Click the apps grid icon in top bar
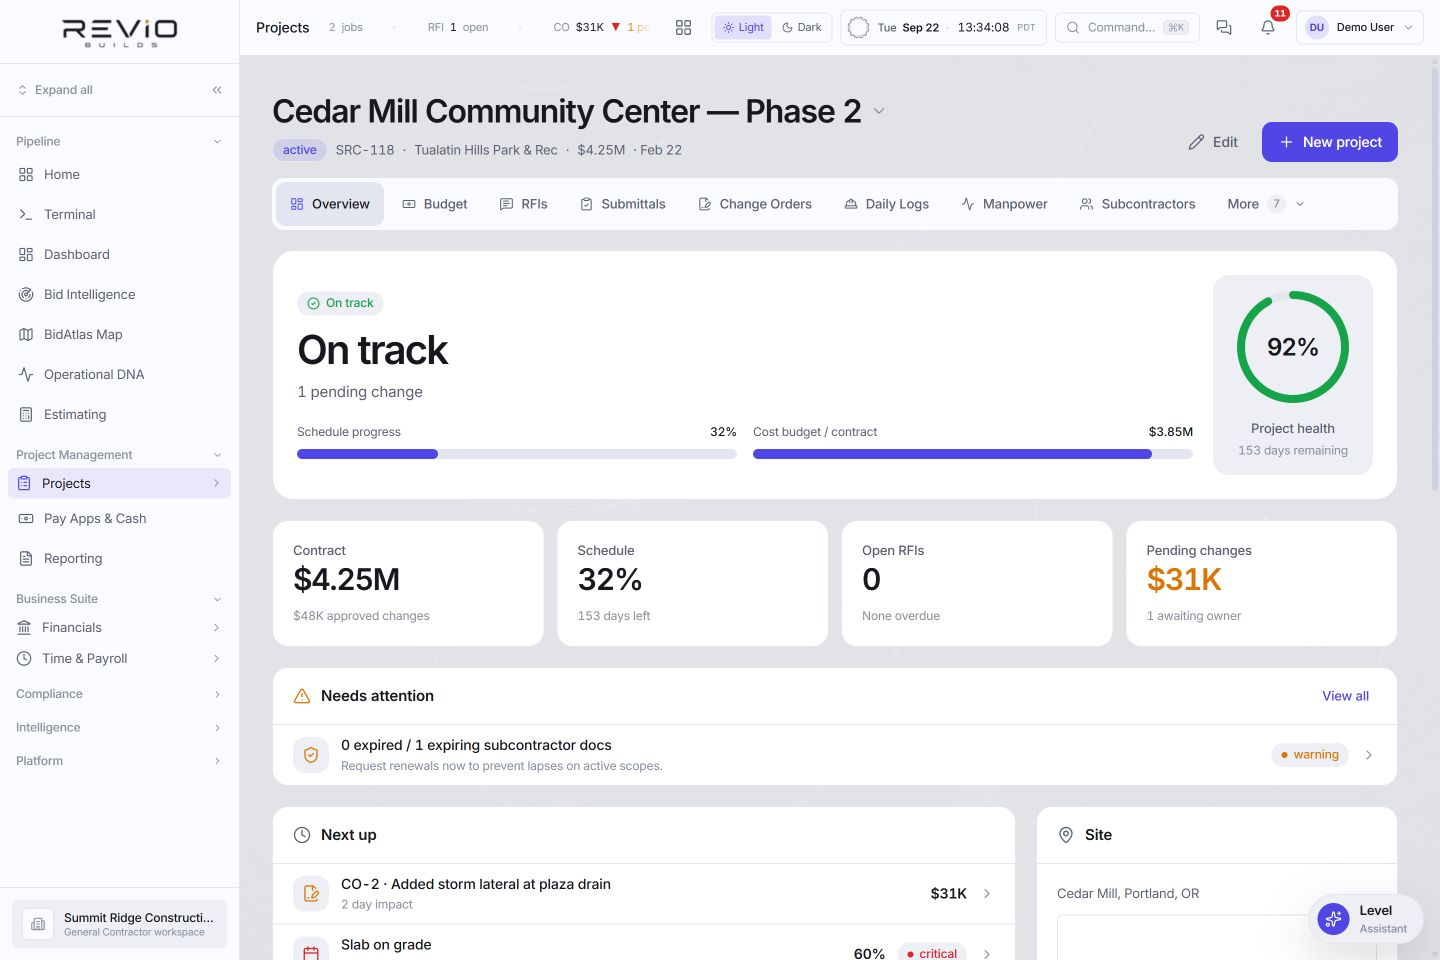The image size is (1440, 960). pos(683,27)
